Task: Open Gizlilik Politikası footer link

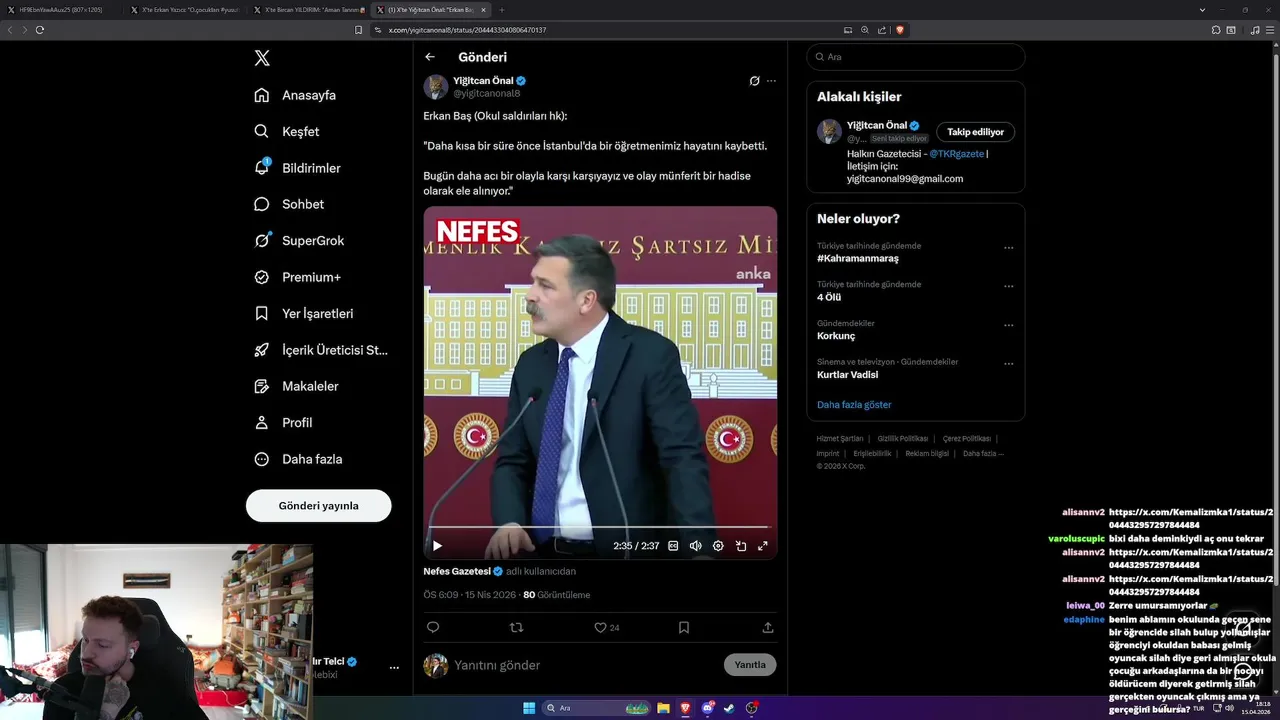Action: (x=903, y=439)
